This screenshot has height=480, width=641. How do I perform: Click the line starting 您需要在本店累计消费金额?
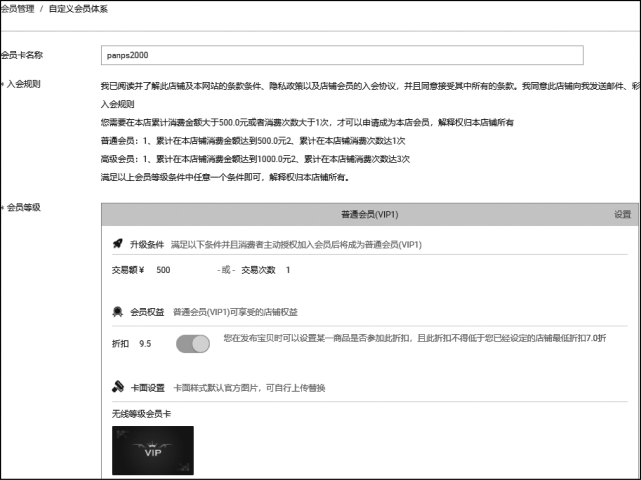point(307,122)
